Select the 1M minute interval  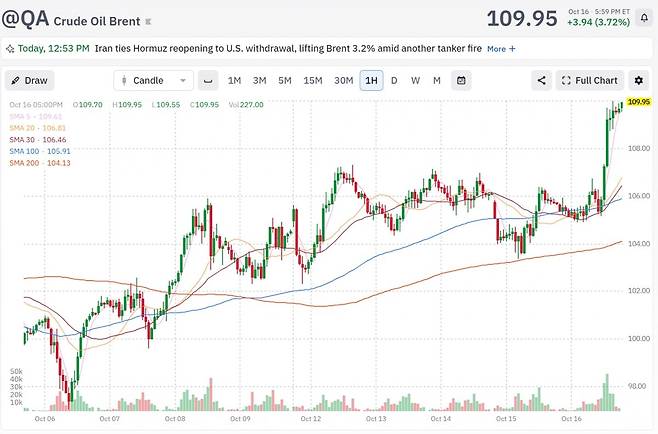234,81
